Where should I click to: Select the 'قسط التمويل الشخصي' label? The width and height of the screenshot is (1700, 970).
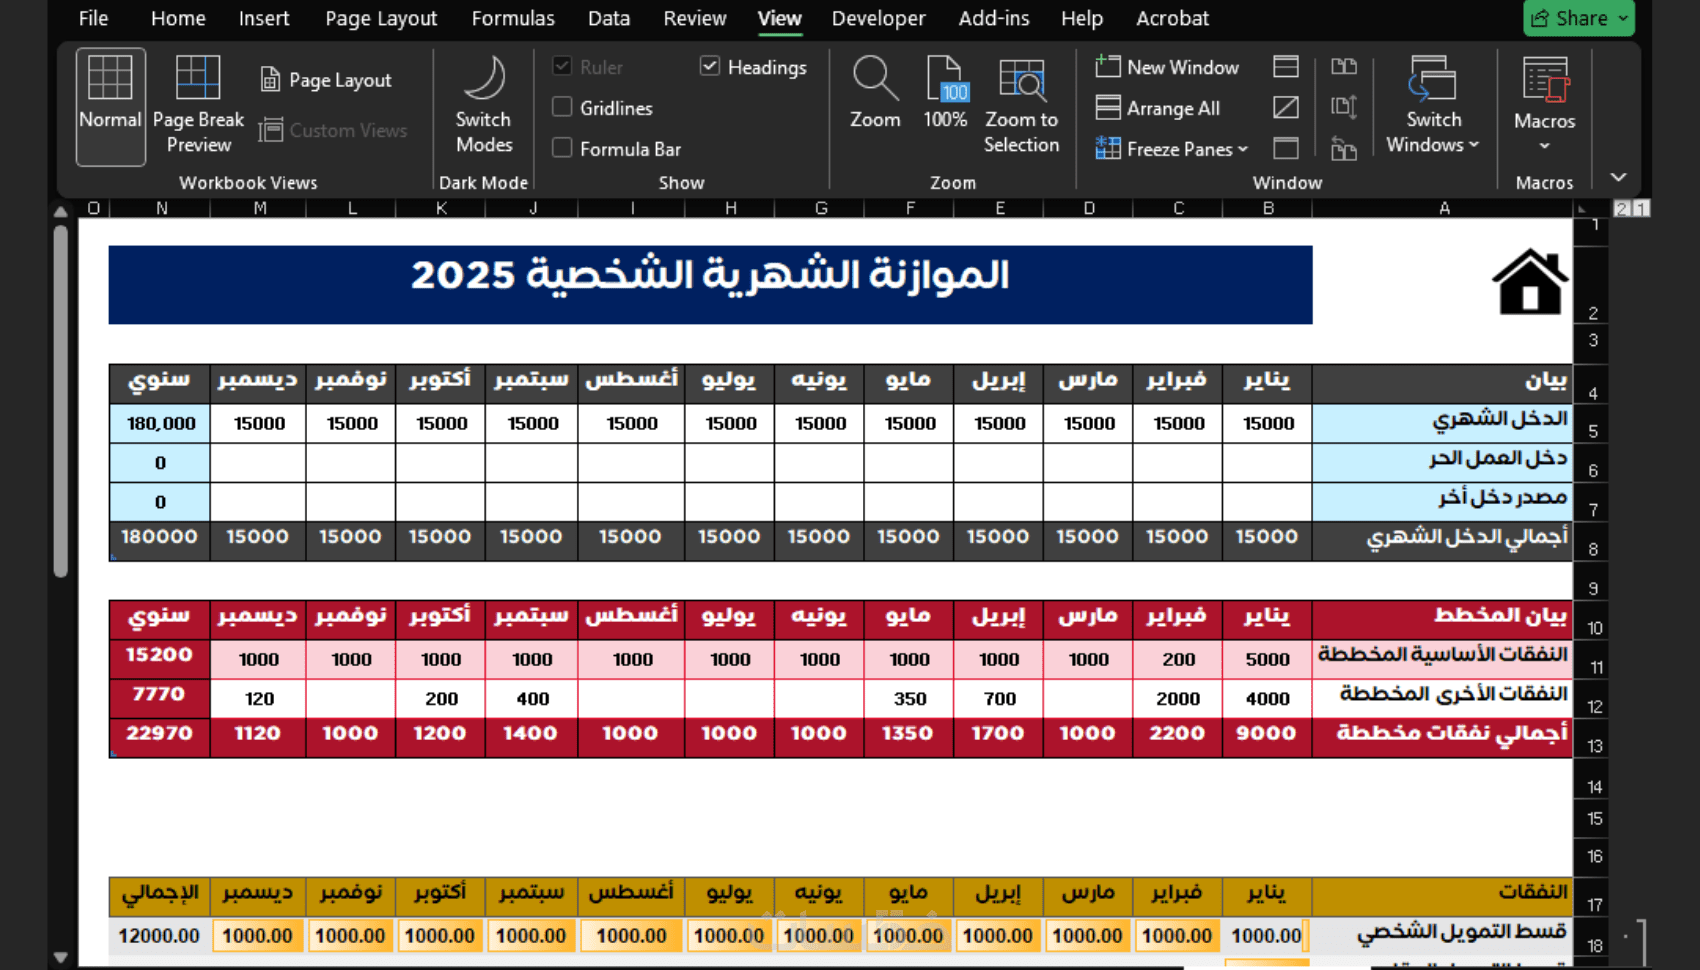pos(1442,936)
